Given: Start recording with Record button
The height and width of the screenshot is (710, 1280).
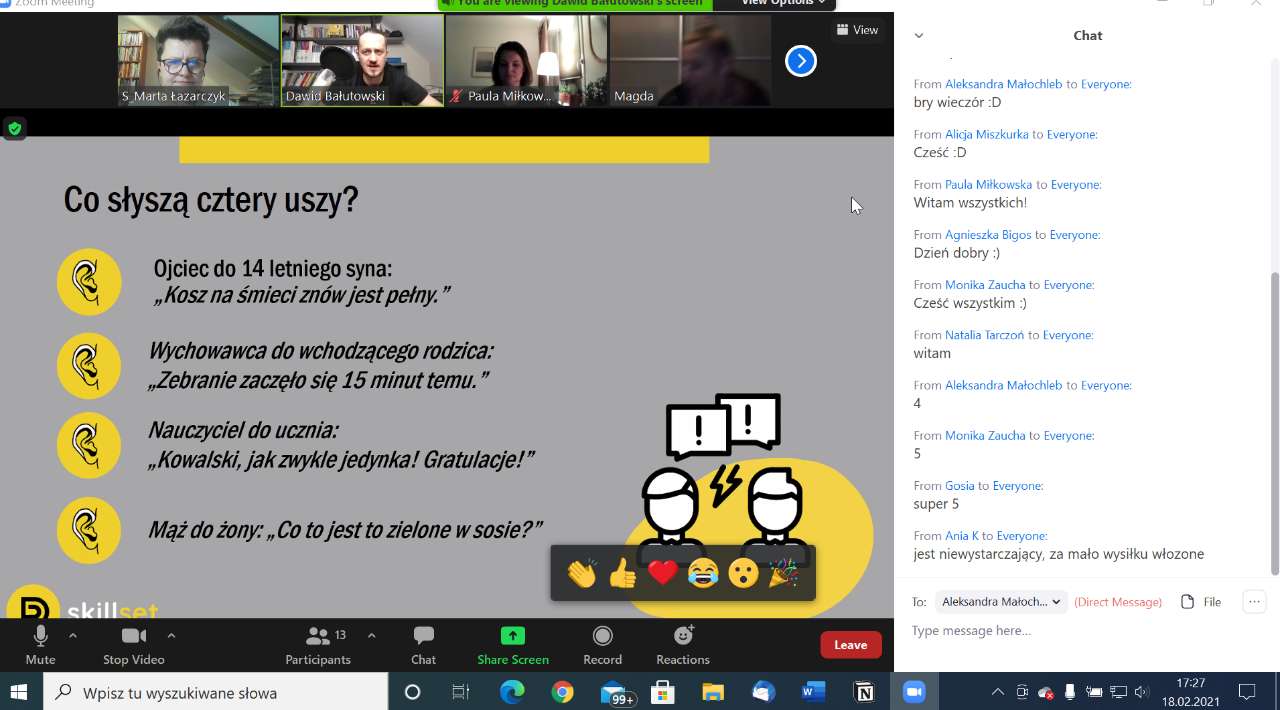Looking at the screenshot, I should (602, 644).
